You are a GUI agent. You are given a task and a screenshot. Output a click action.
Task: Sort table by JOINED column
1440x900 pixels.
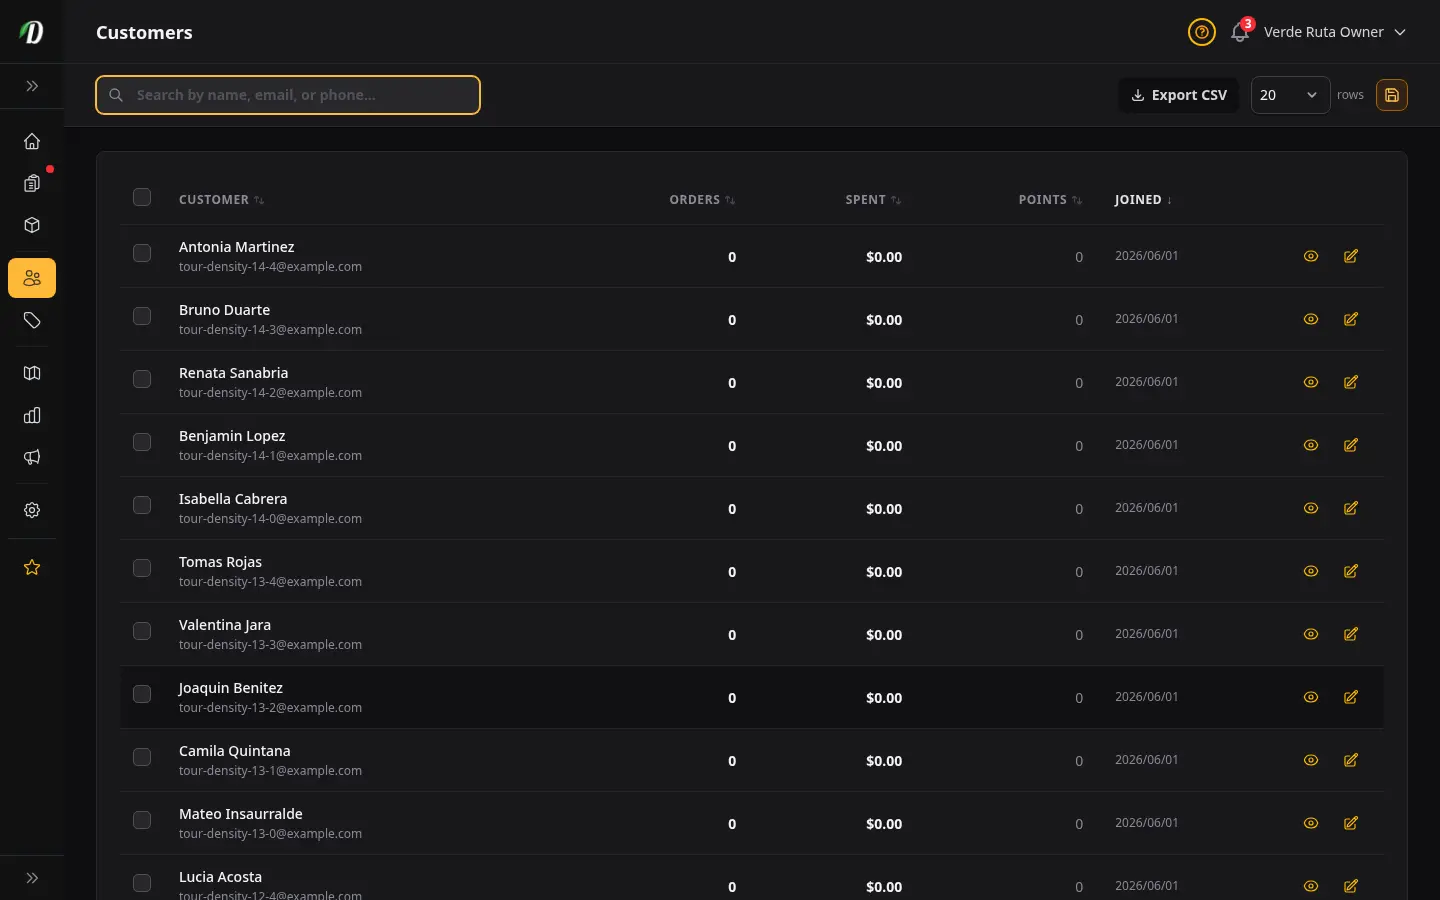[1143, 200]
